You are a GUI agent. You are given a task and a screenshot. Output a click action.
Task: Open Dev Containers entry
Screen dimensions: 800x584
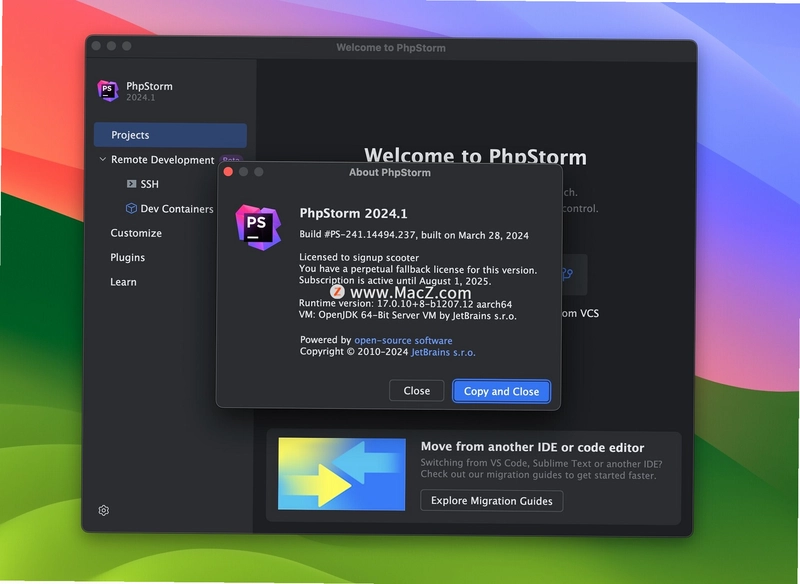click(177, 209)
